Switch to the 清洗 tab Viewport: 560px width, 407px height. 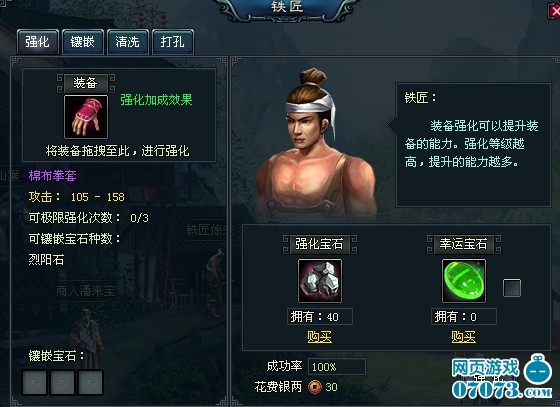128,42
